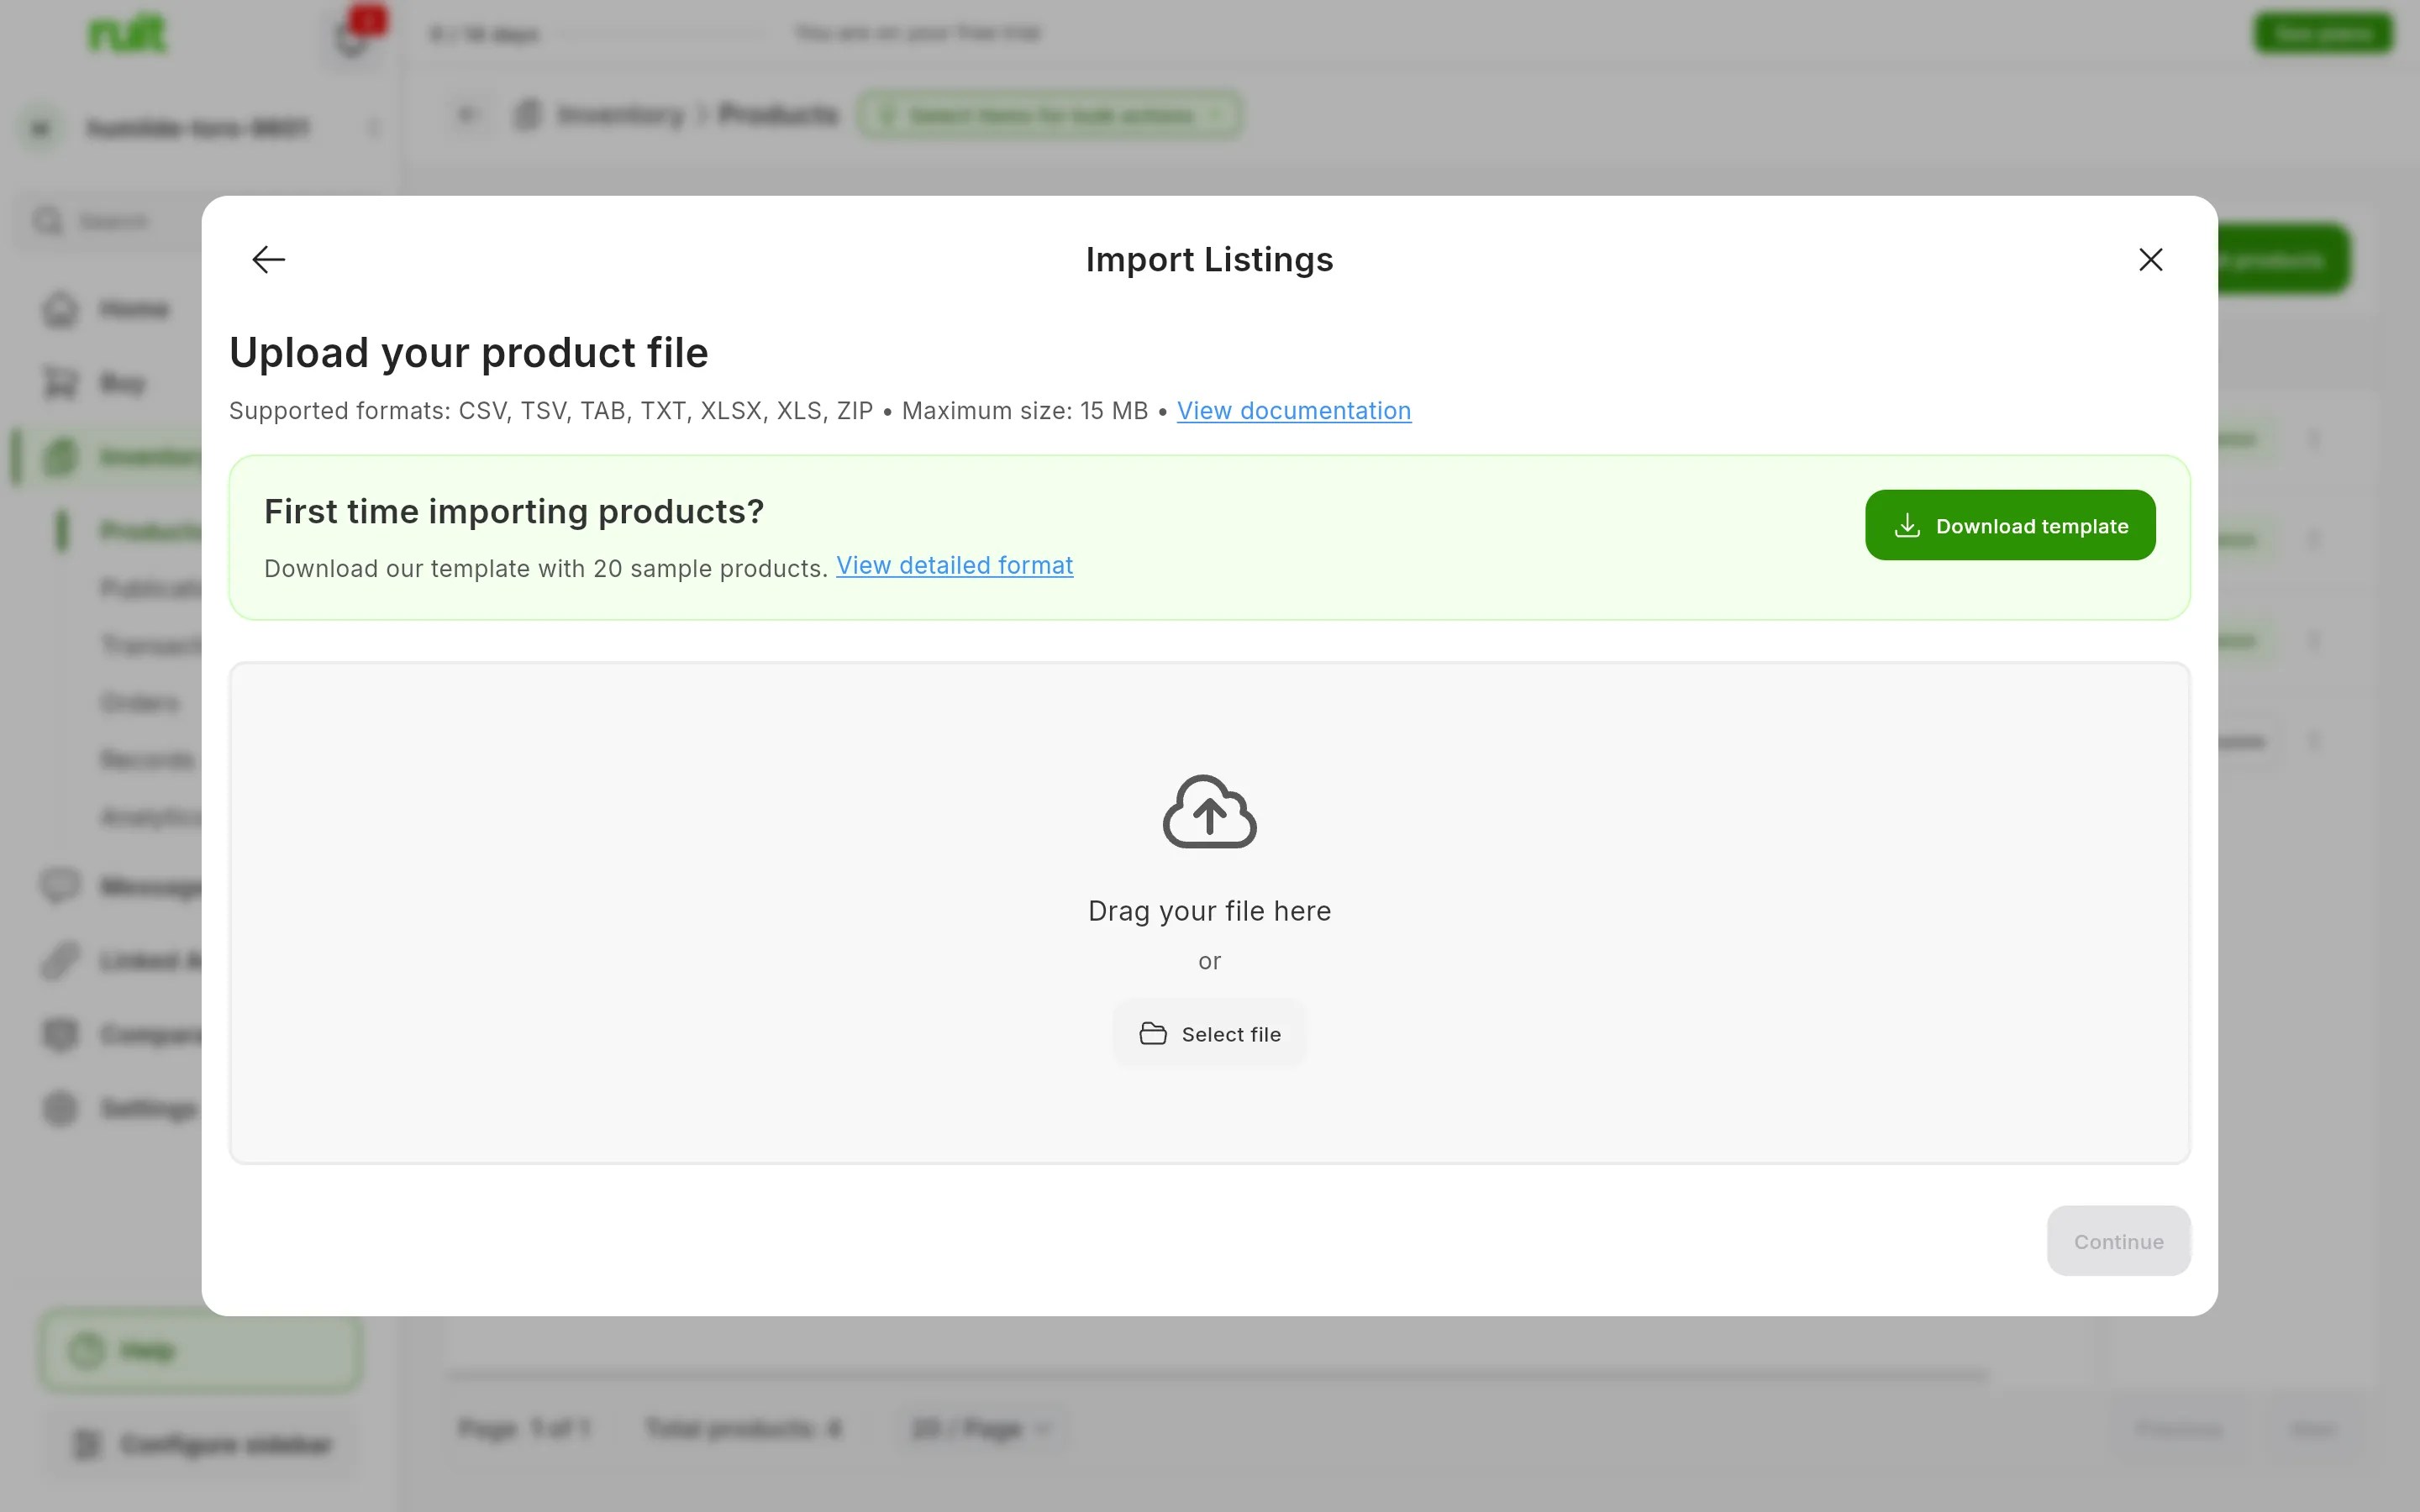Image resolution: width=2420 pixels, height=1512 pixels.
Task: Click the notification bell with red badge
Action: coord(352,38)
